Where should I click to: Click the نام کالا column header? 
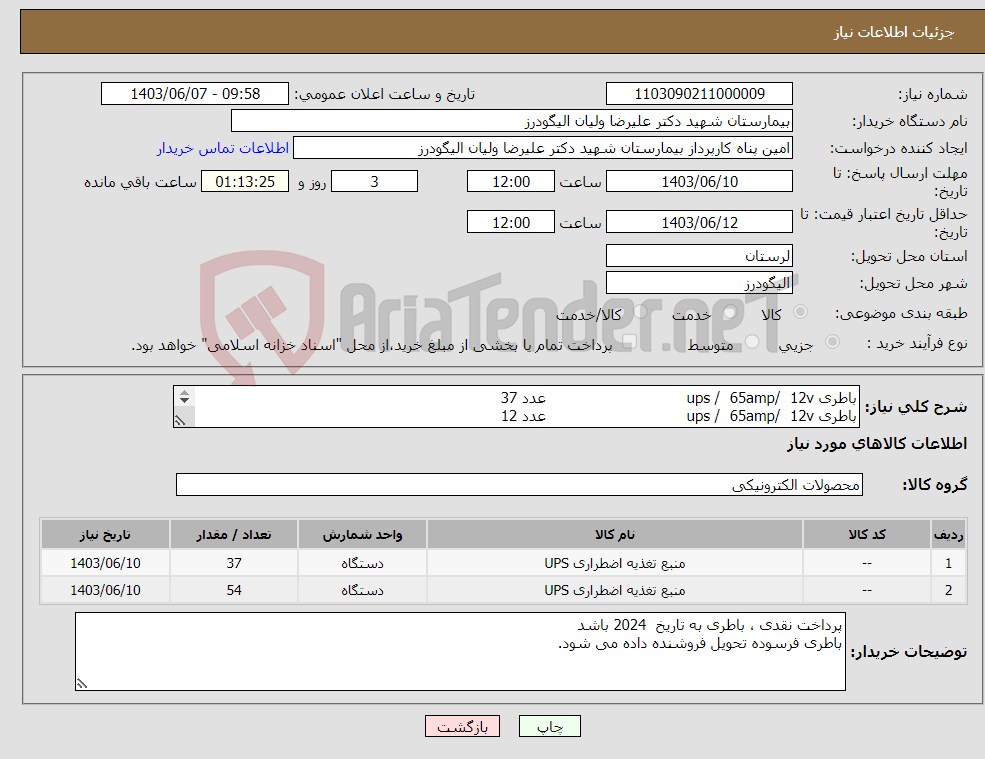[x=614, y=534]
